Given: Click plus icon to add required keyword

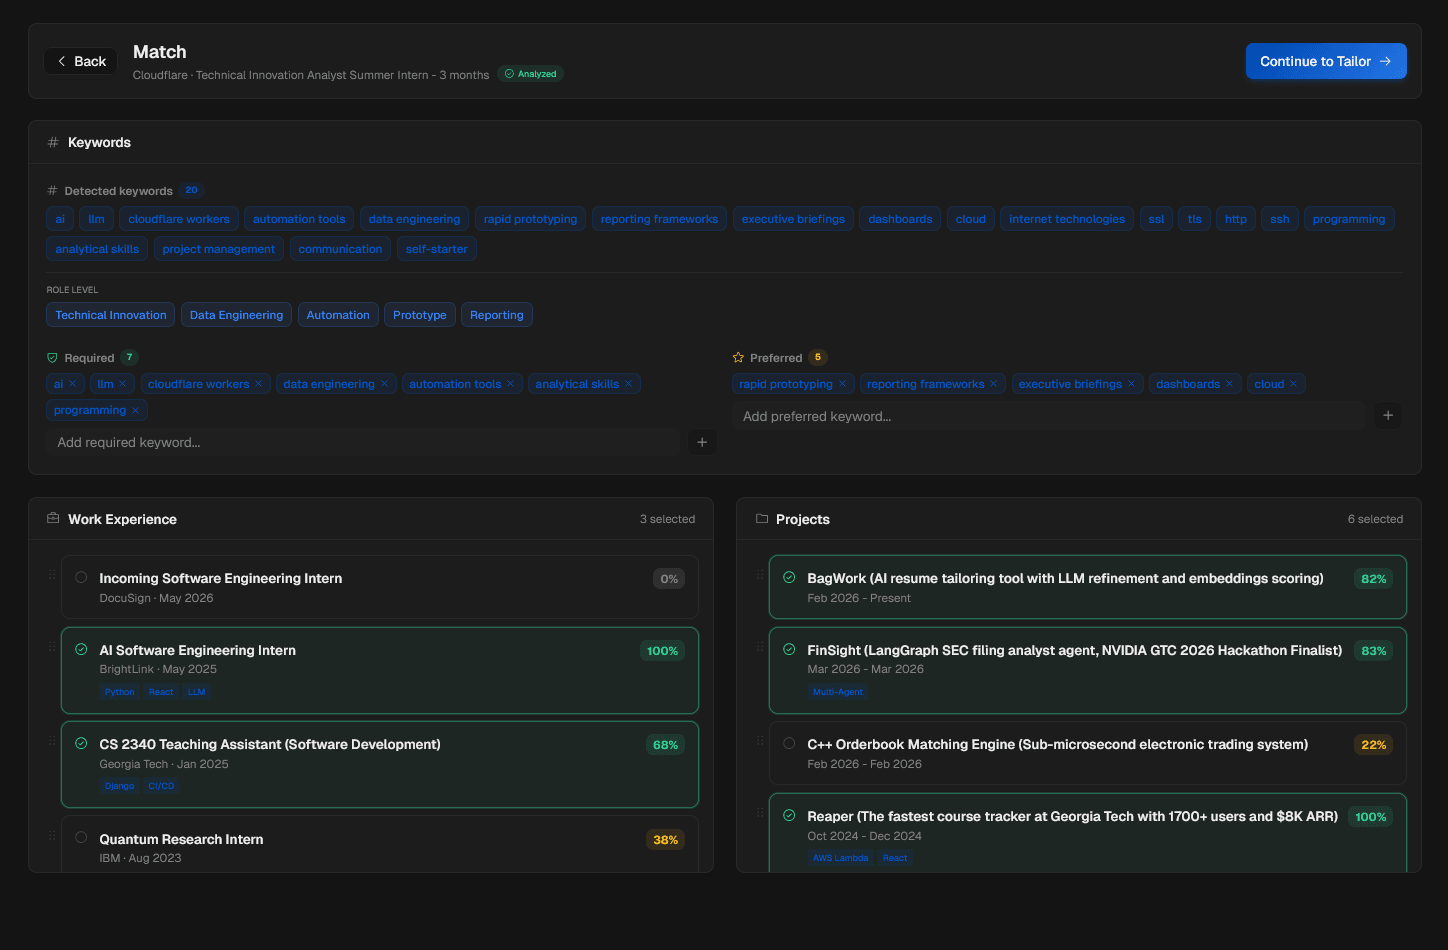Looking at the screenshot, I should point(702,442).
